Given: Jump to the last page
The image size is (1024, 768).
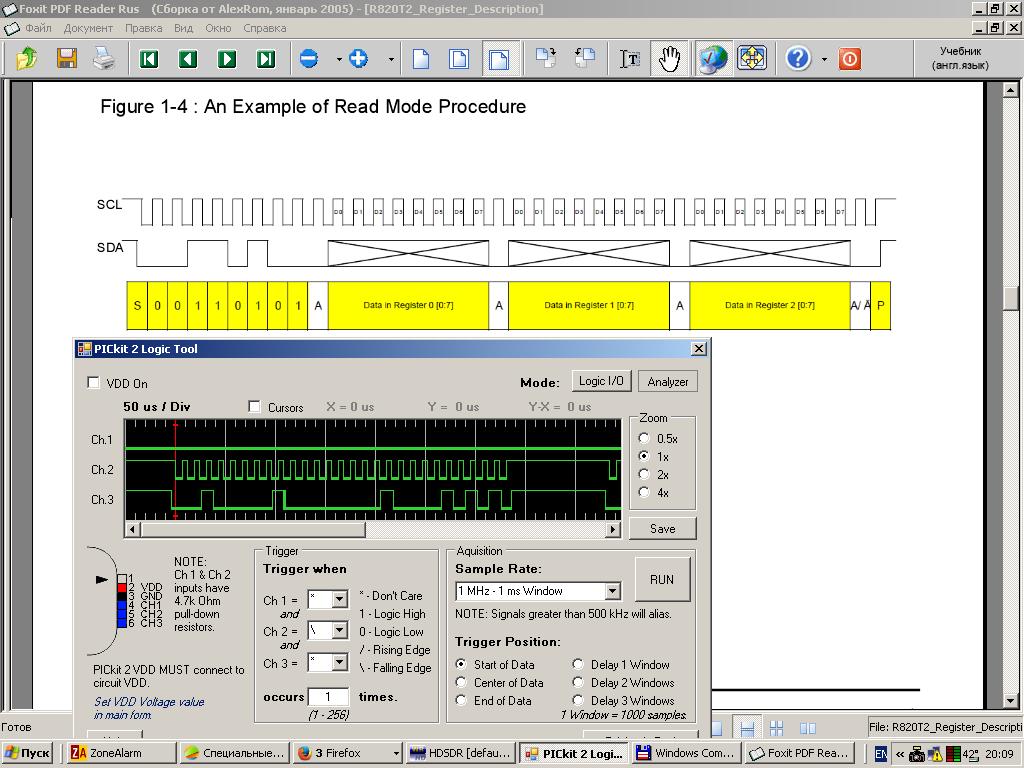Looking at the screenshot, I should tap(266, 59).
